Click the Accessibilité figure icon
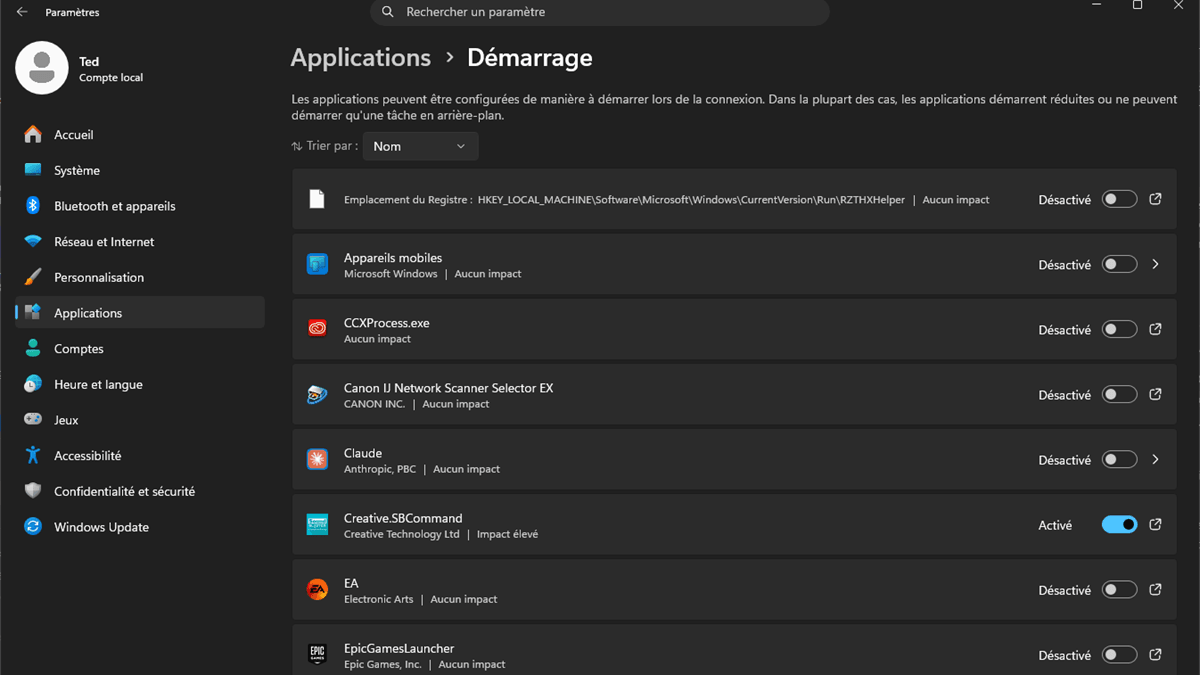The height and width of the screenshot is (675, 1200). pos(33,455)
